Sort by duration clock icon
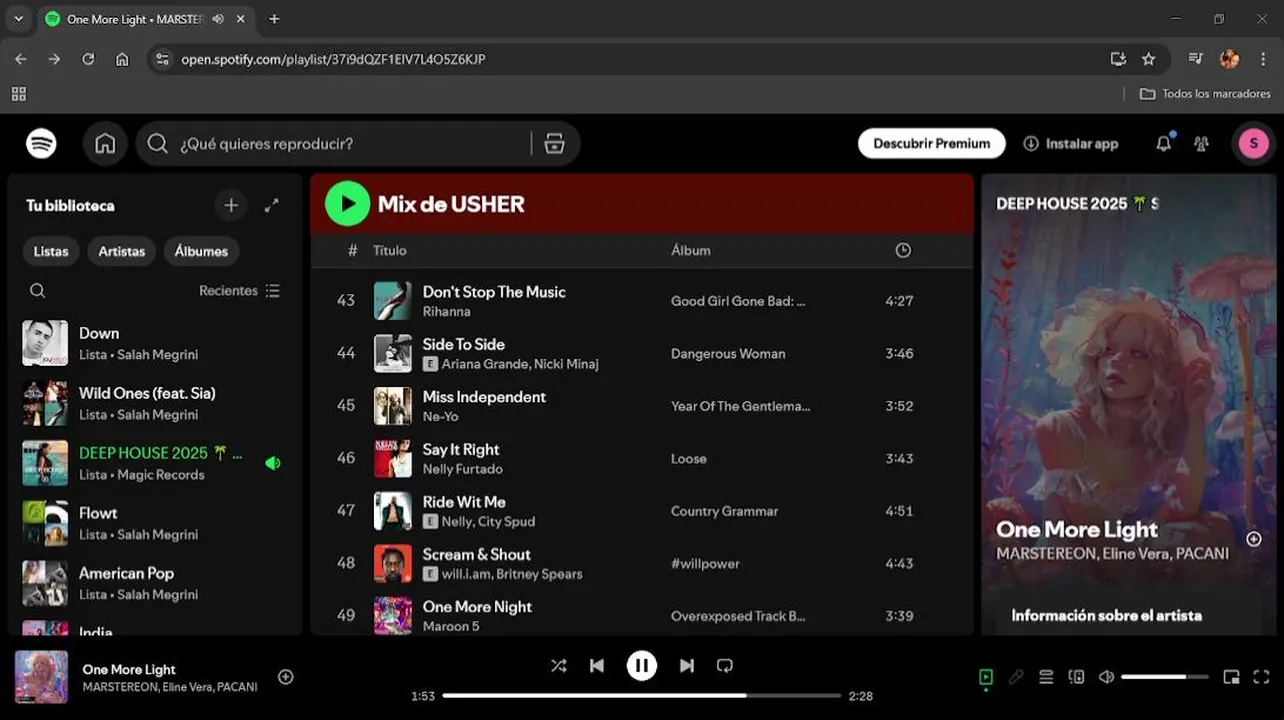 click(903, 250)
